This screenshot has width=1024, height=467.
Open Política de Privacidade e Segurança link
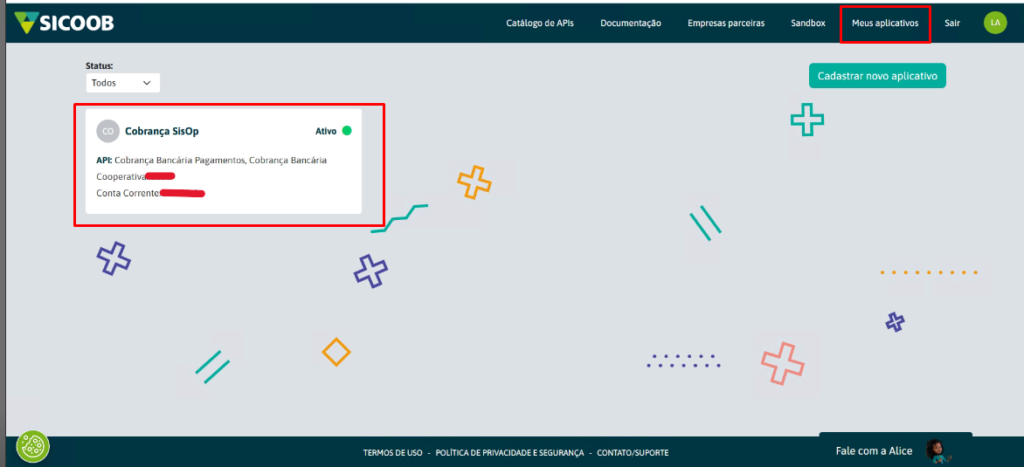tap(508, 453)
